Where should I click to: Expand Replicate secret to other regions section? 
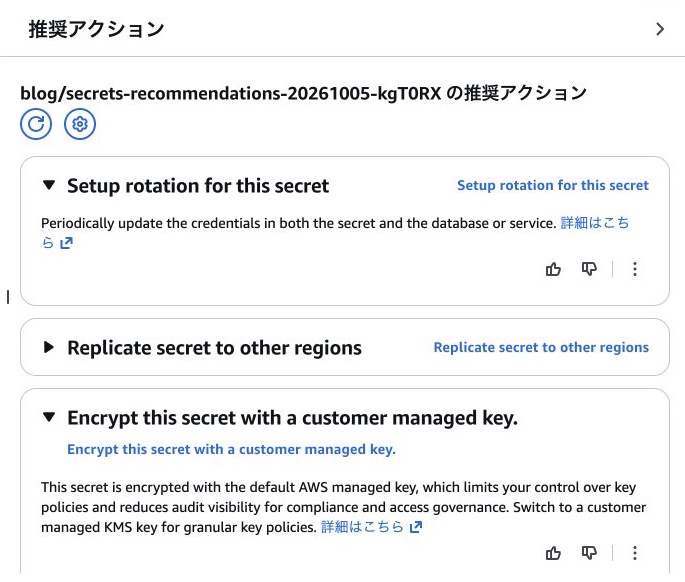pos(49,347)
